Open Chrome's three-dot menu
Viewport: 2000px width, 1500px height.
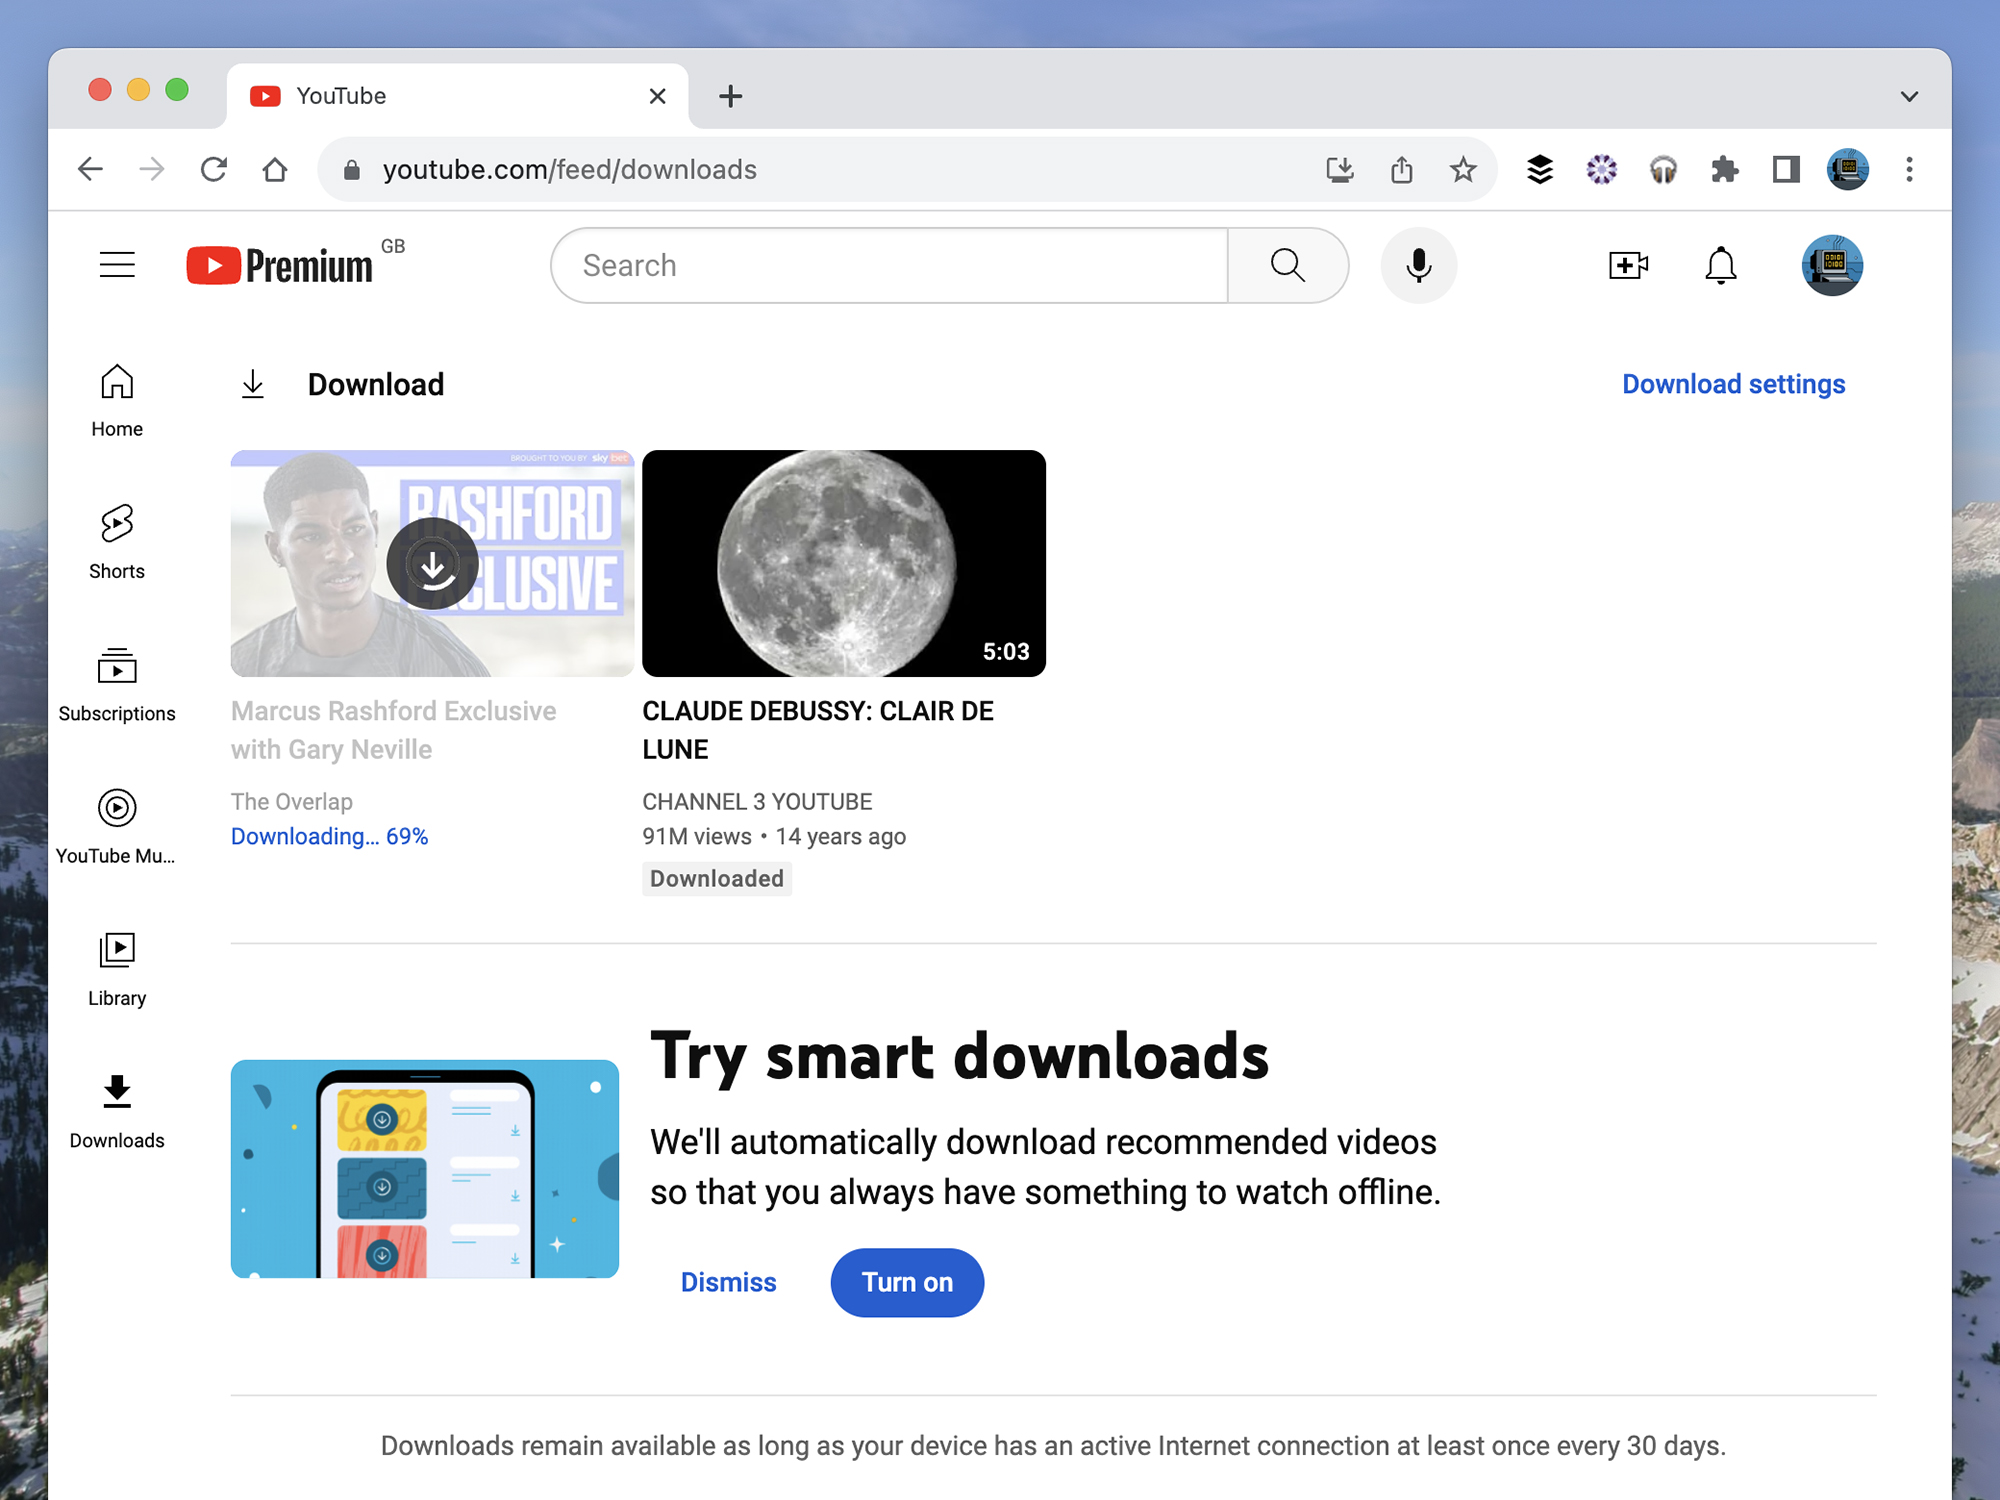click(x=1910, y=169)
